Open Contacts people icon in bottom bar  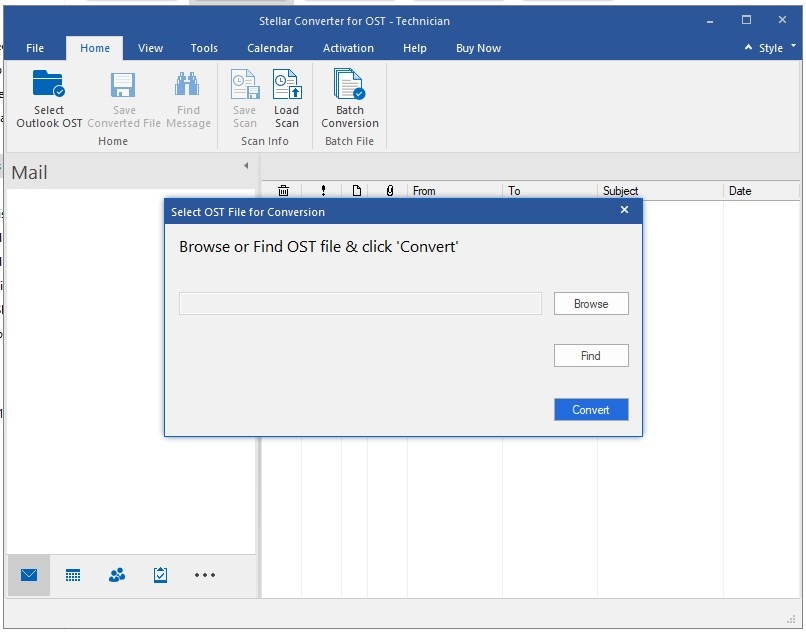(x=117, y=575)
